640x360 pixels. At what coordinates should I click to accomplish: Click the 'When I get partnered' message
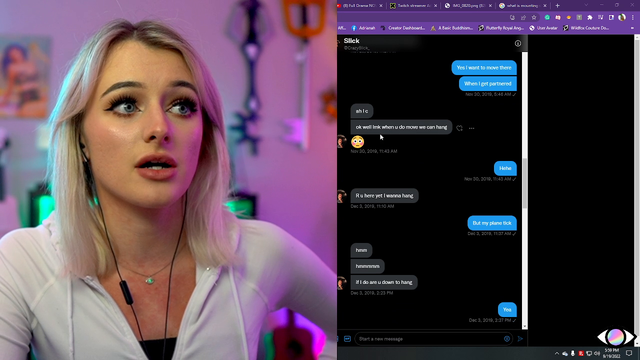[x=487, y=84]
